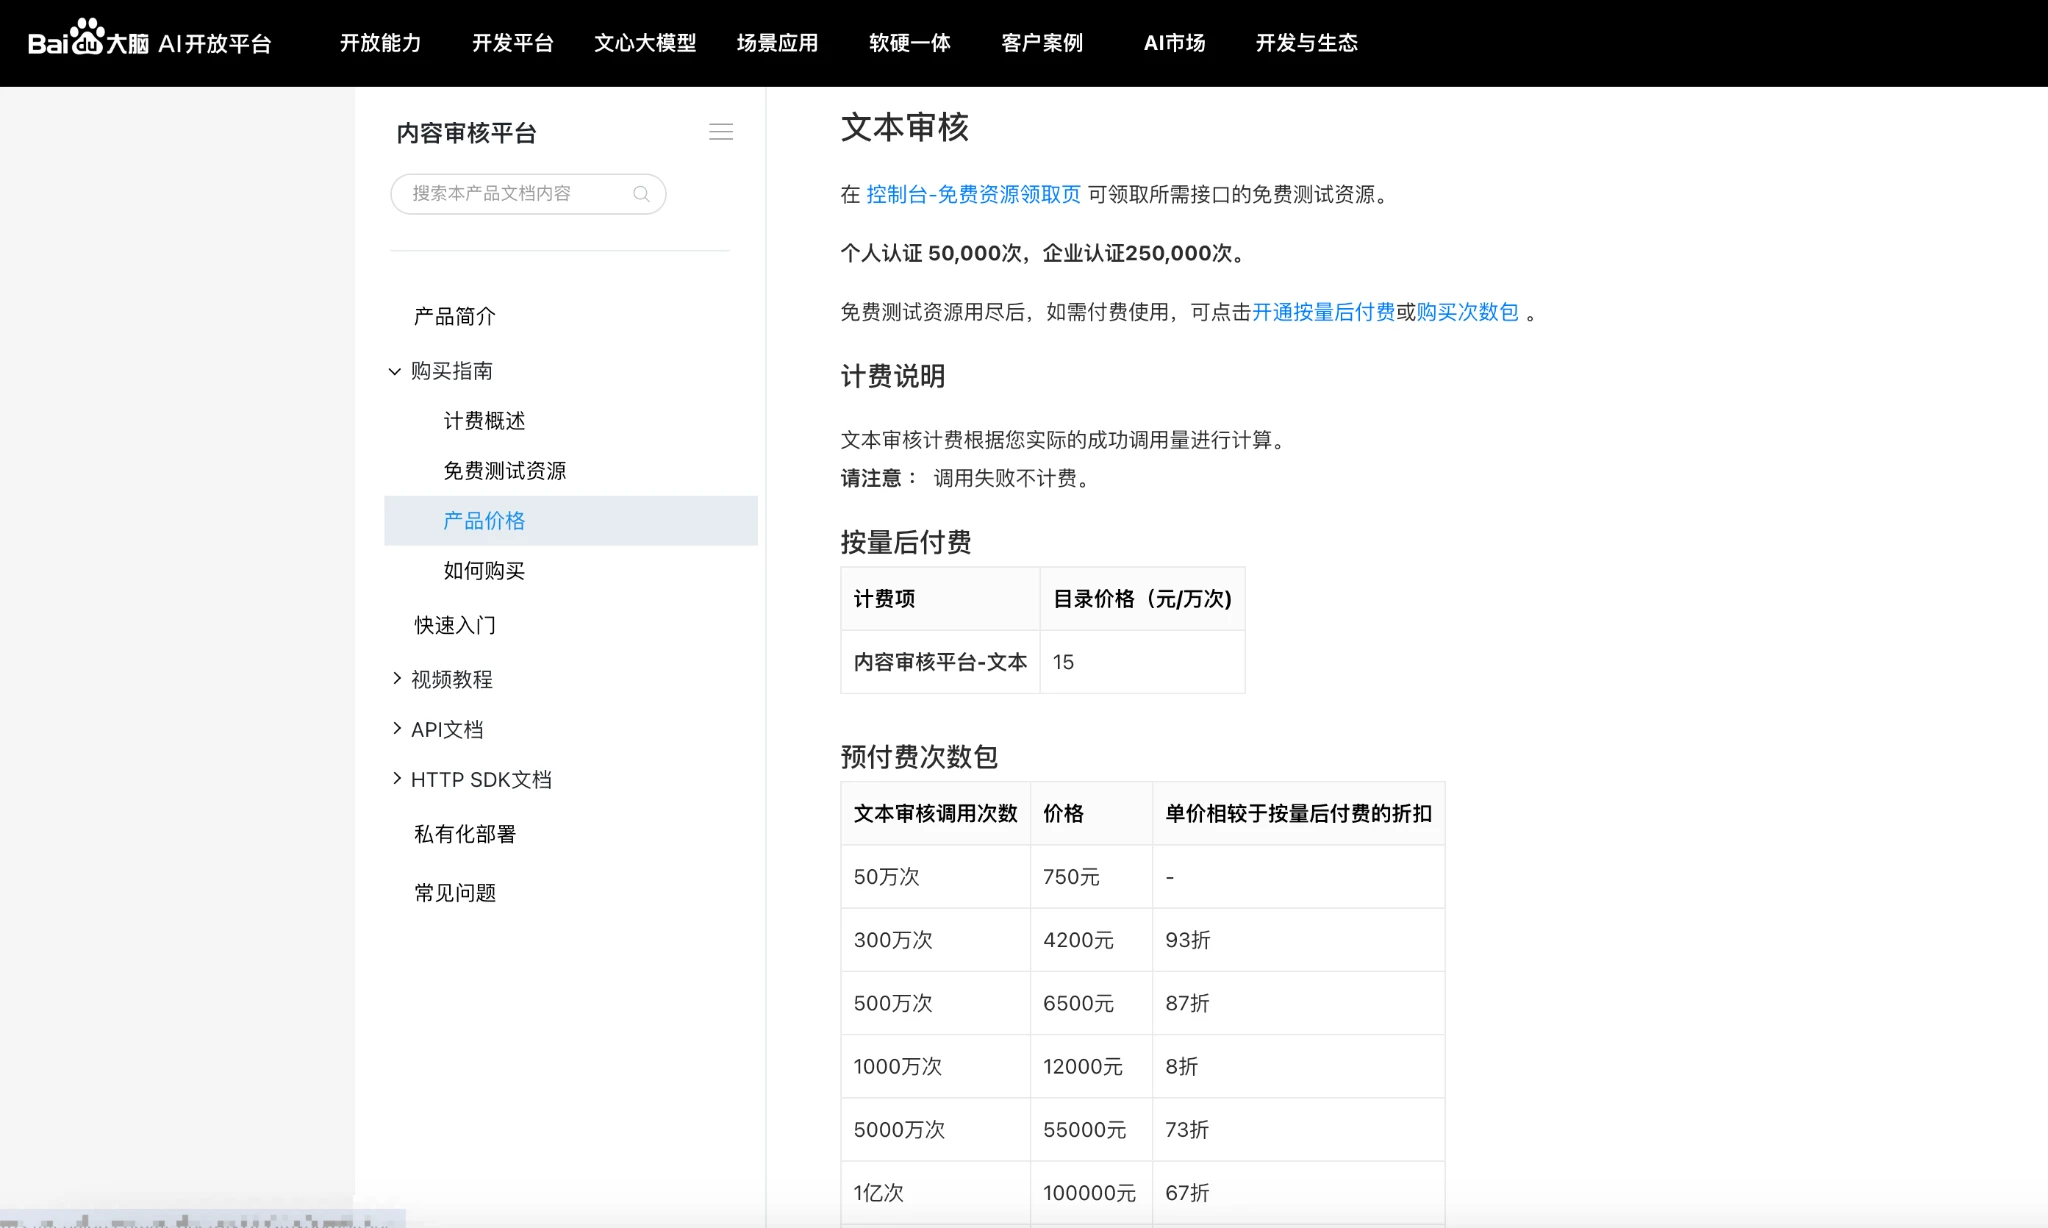Collapse the 购买指南 section chevron
This screenshot has width=2048, height=1228.
[395, 372]
